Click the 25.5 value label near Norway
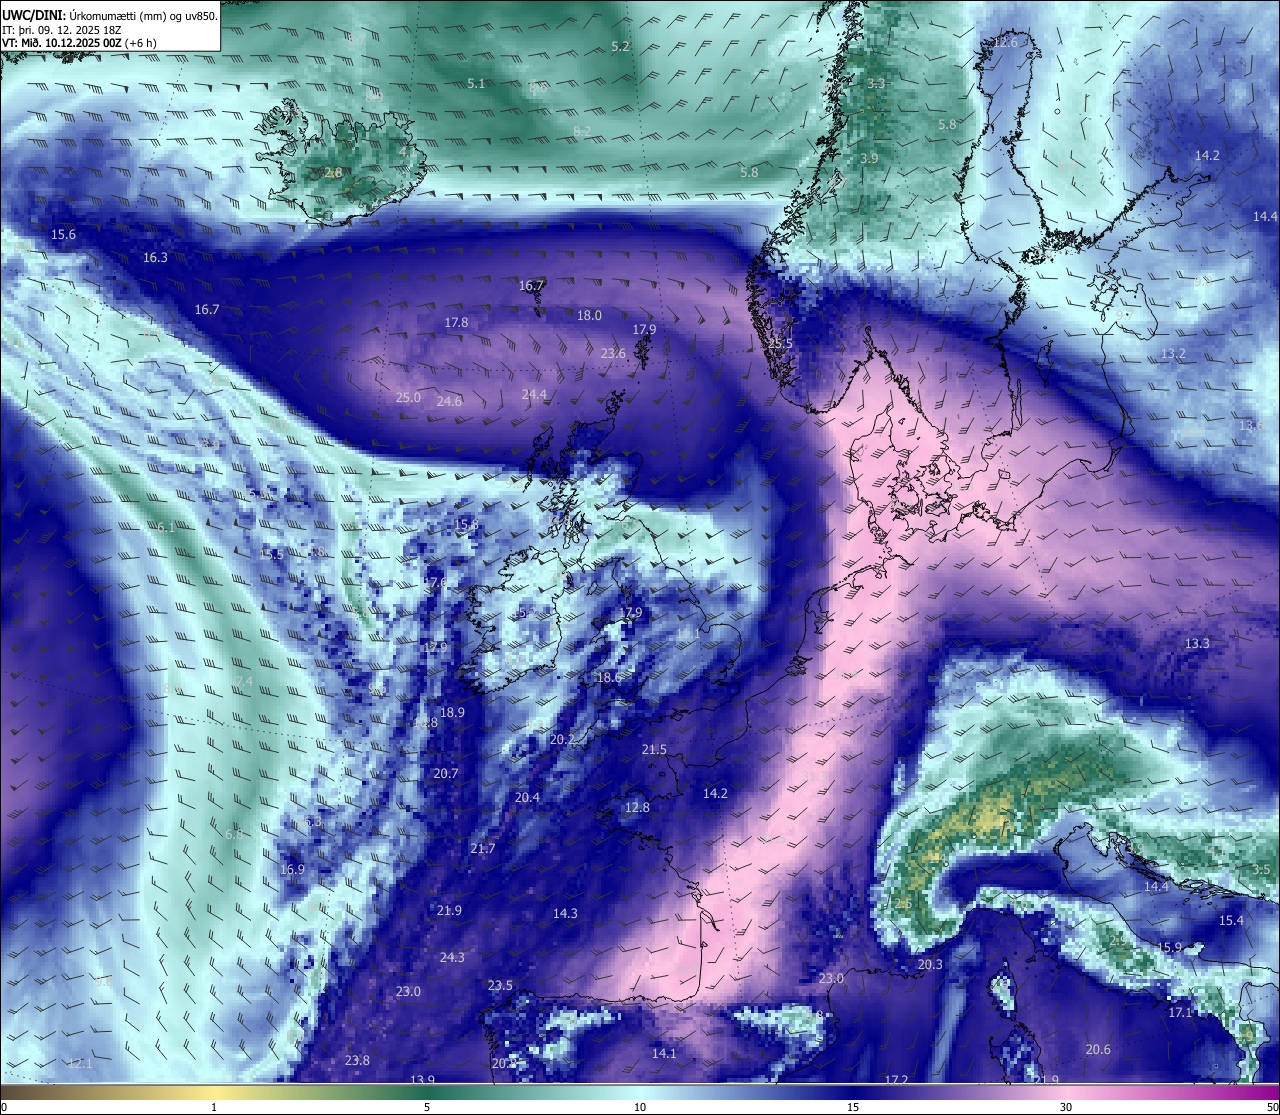Image resolution: width=1280 pixels, height=1115 pixels. (780, 344)
